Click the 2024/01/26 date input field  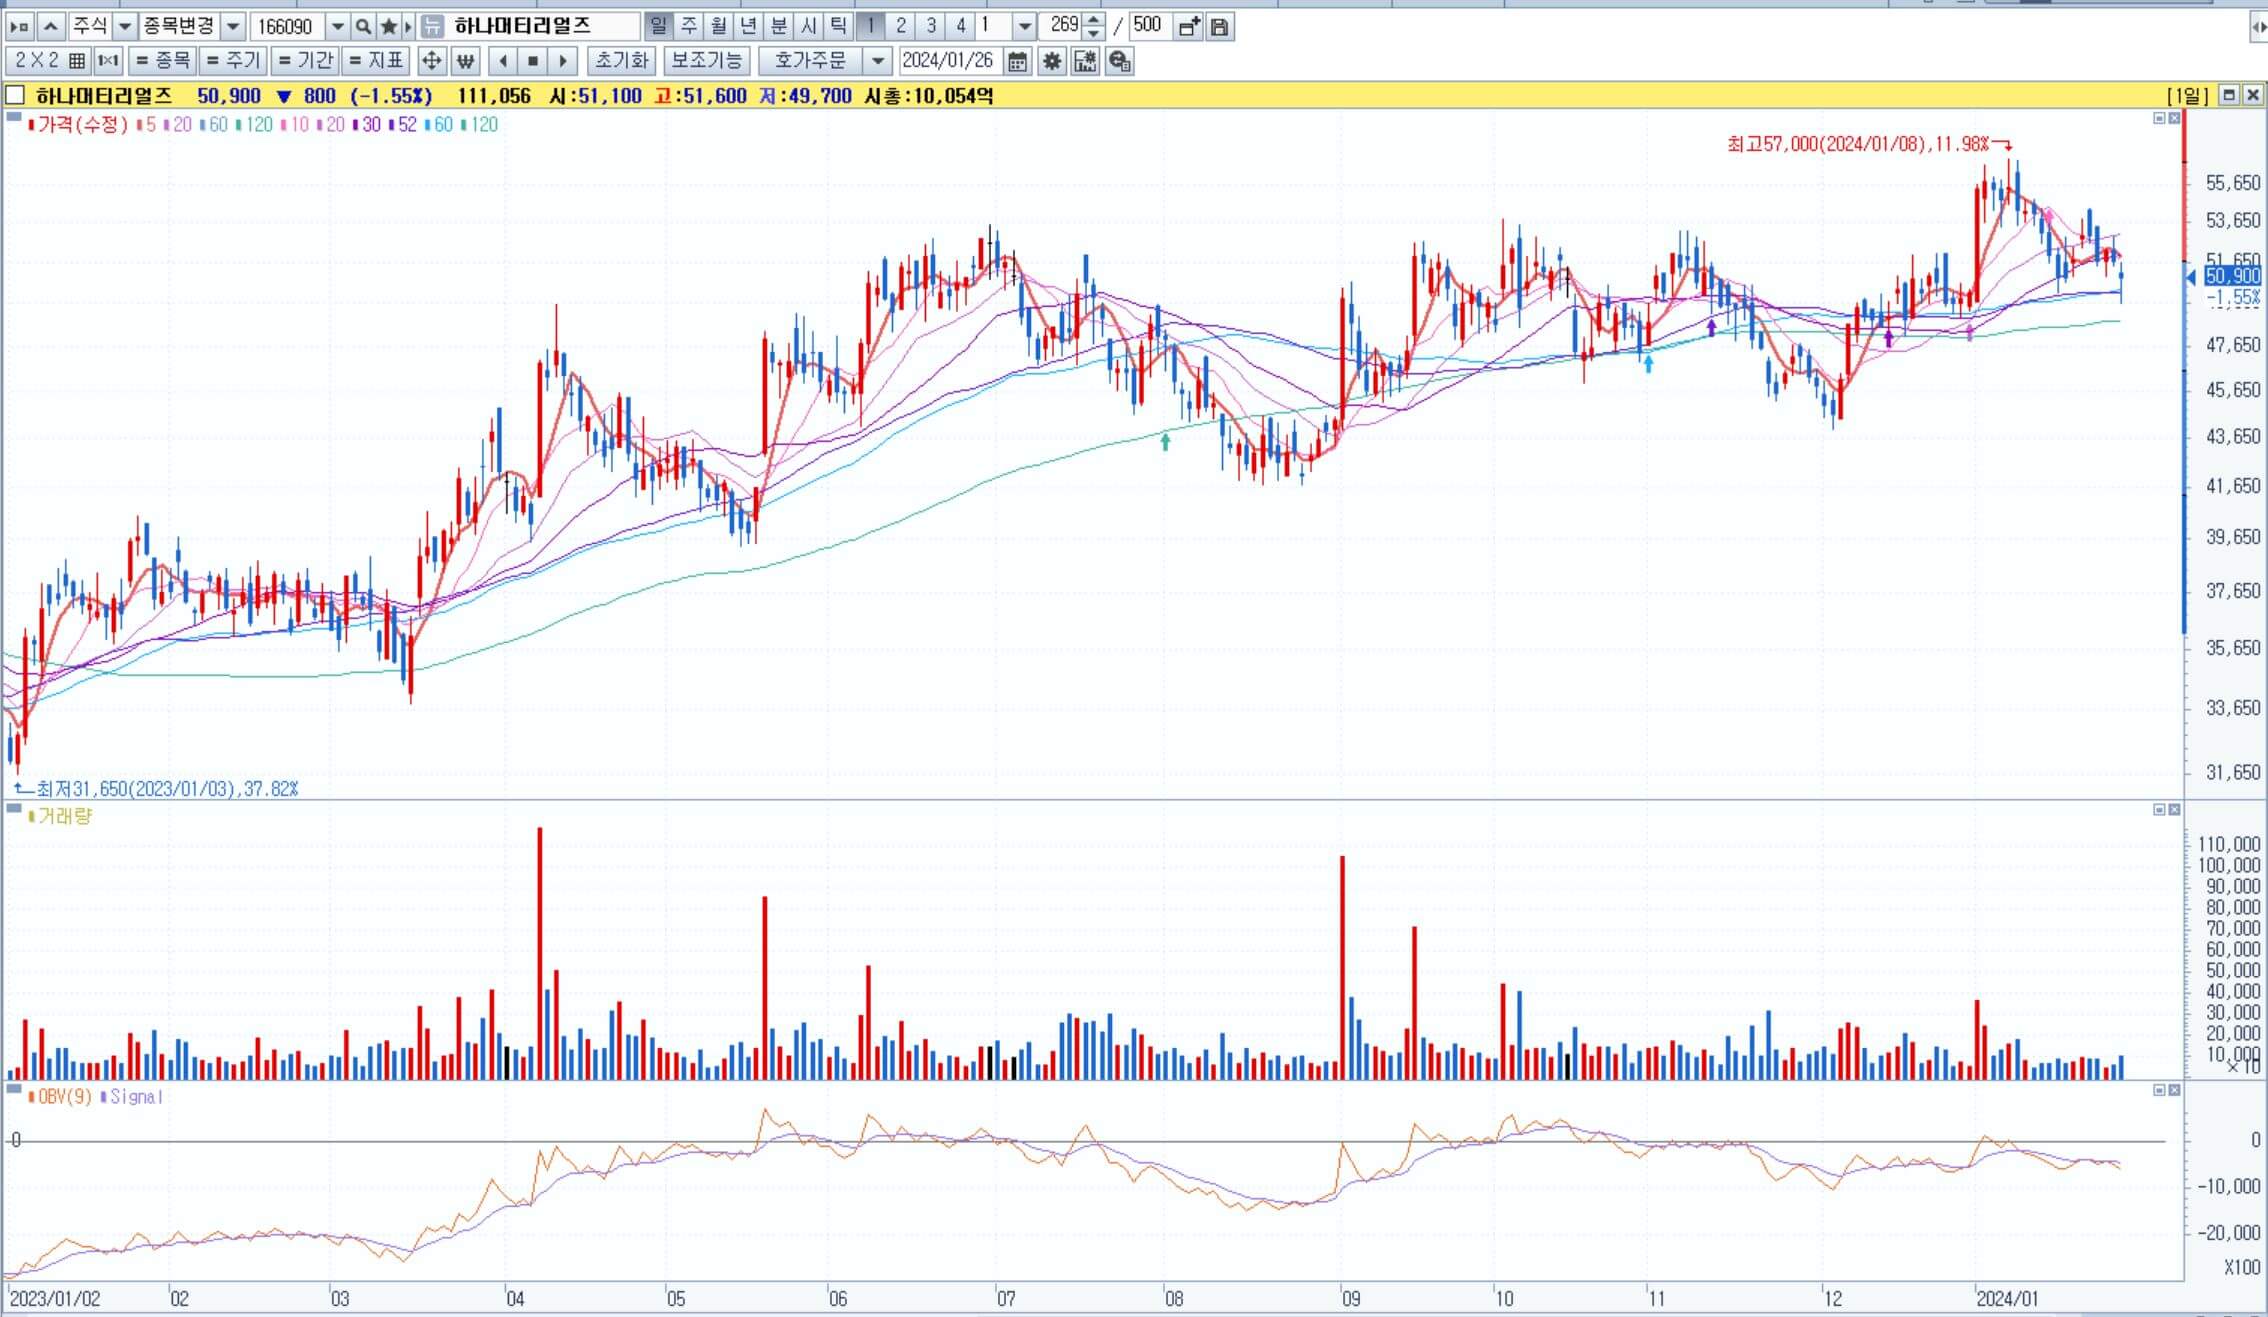pyautogui.click(x=948, y=61)
